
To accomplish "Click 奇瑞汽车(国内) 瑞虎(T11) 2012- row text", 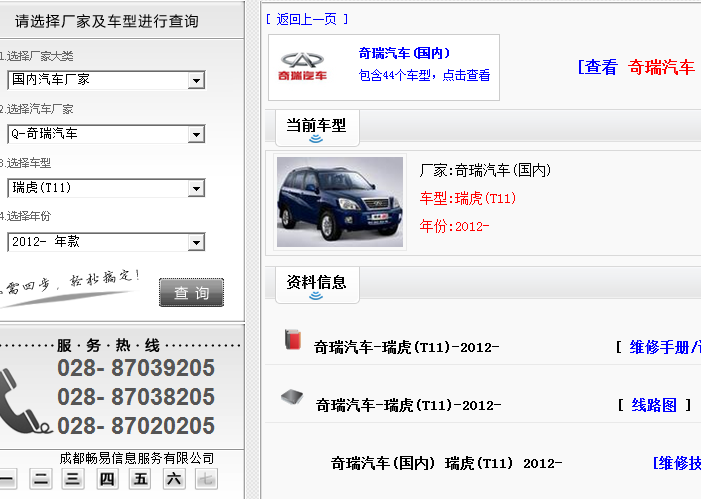I will pyautogui.click(x=446, y=463).
